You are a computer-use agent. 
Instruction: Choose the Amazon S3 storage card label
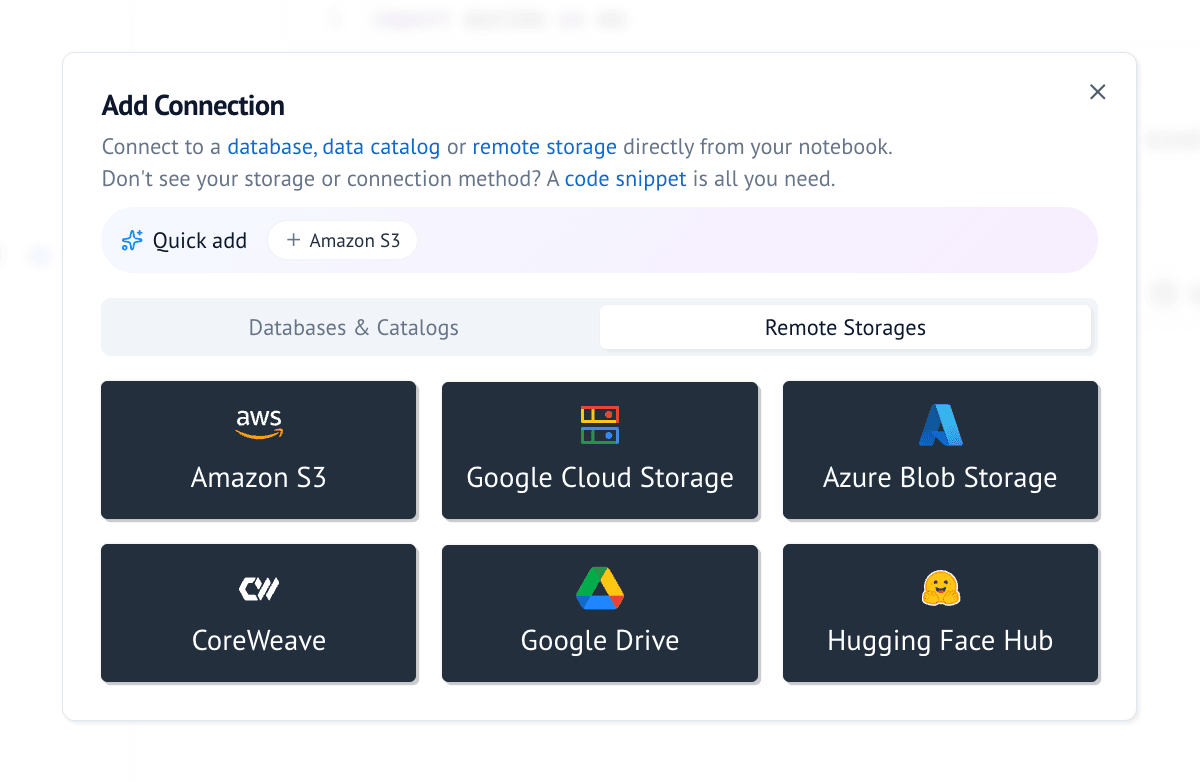point(259,477)
